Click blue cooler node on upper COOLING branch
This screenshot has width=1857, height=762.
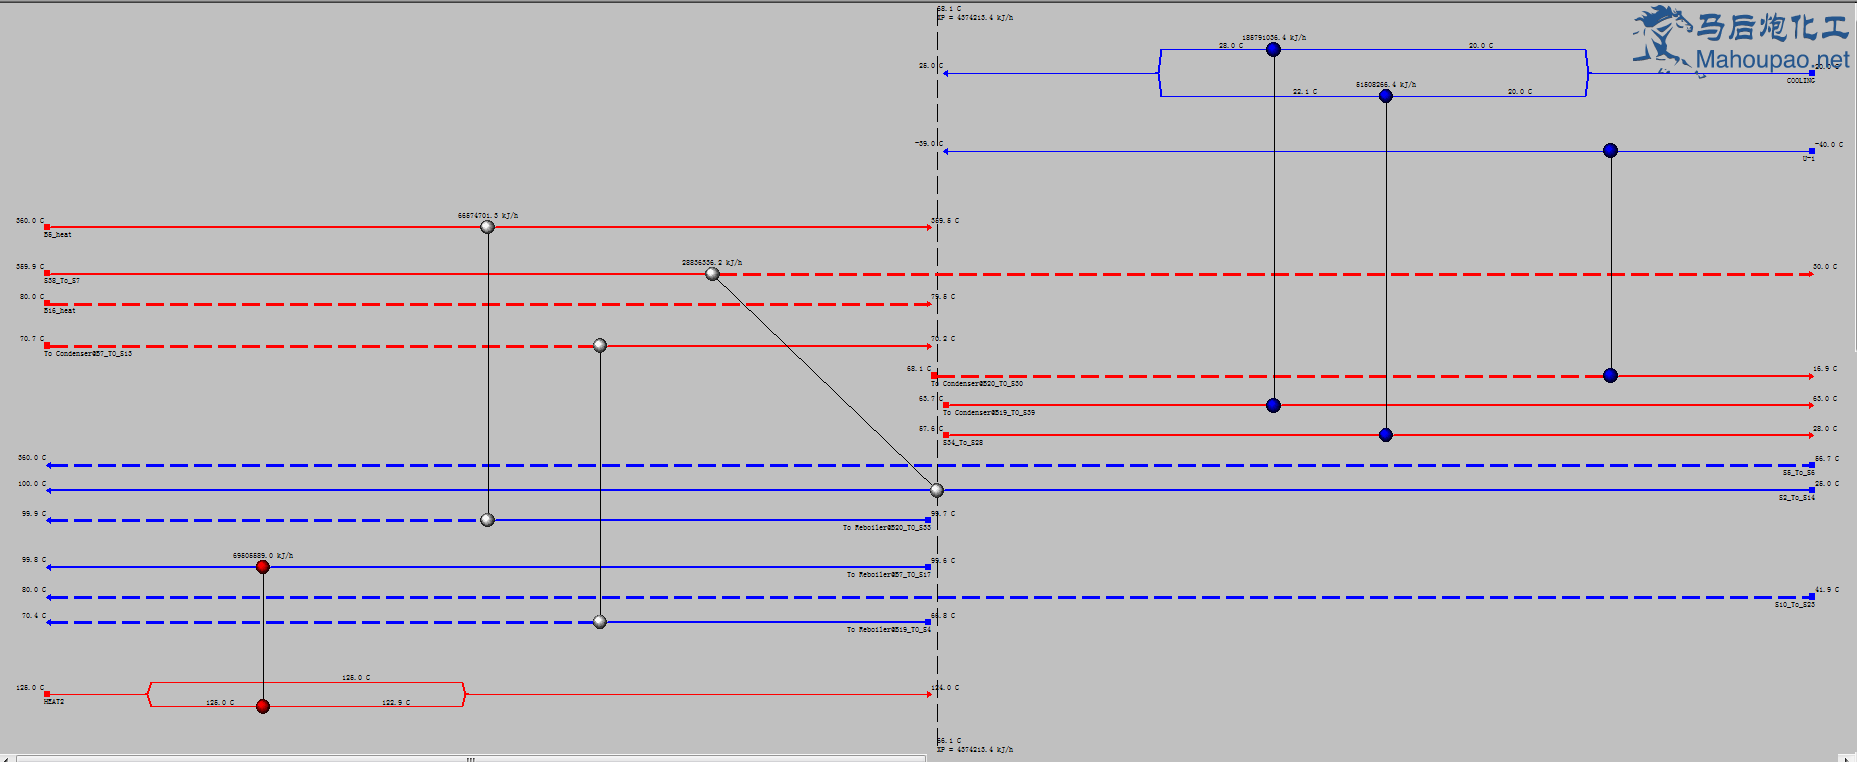point(1273,49)
